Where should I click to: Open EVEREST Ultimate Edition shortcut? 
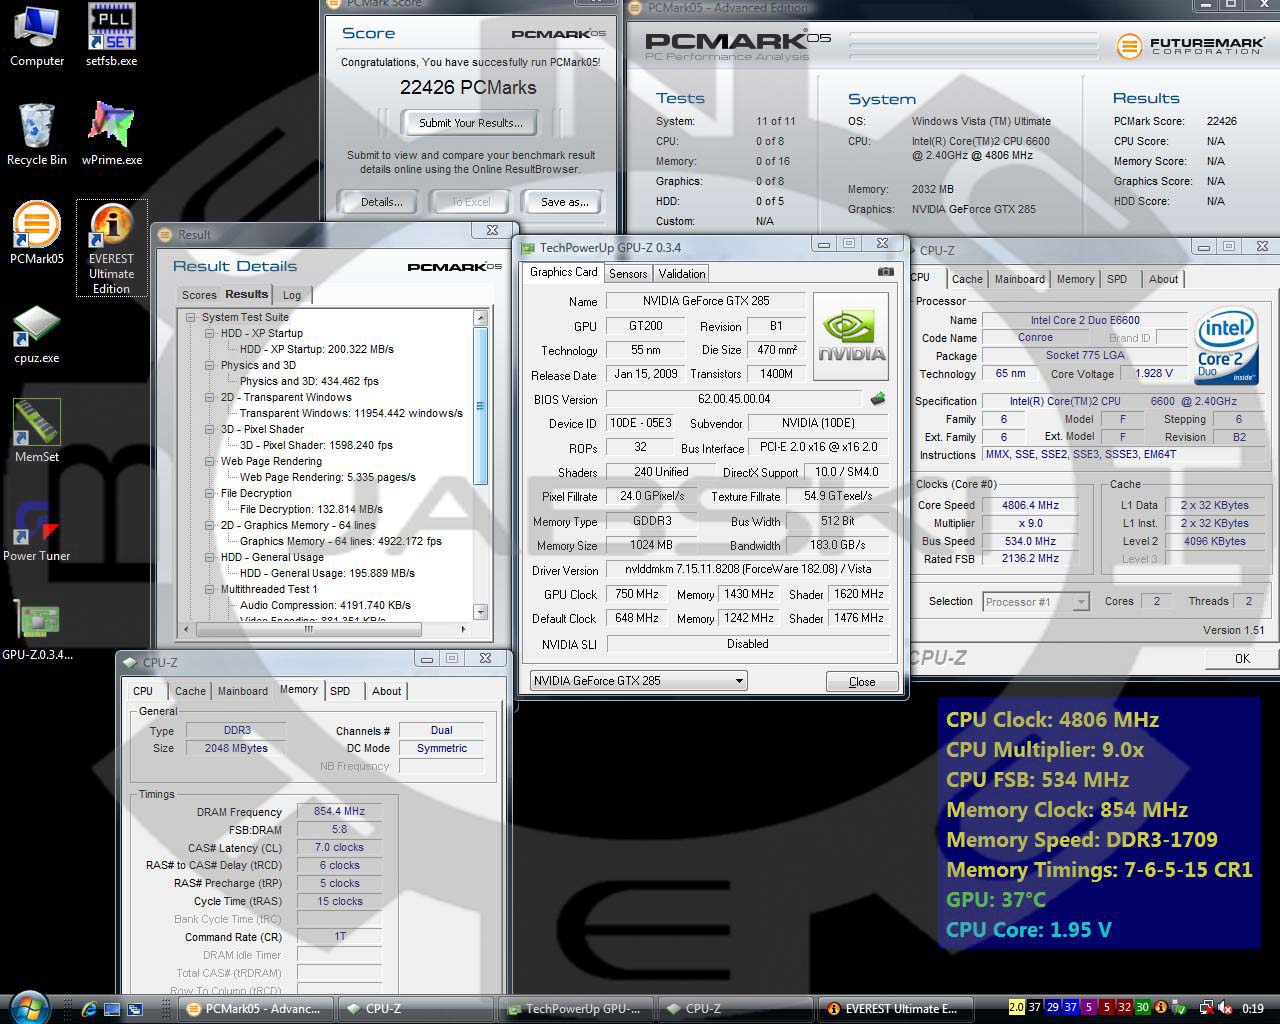112,247
